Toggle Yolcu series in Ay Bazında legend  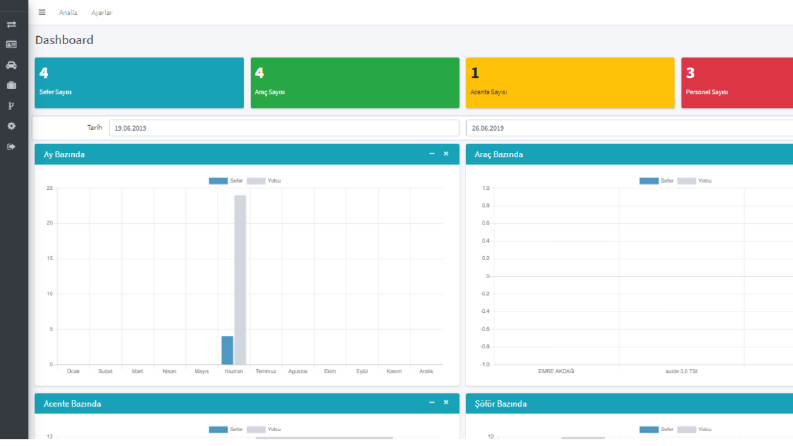click(x=263, y=181)
